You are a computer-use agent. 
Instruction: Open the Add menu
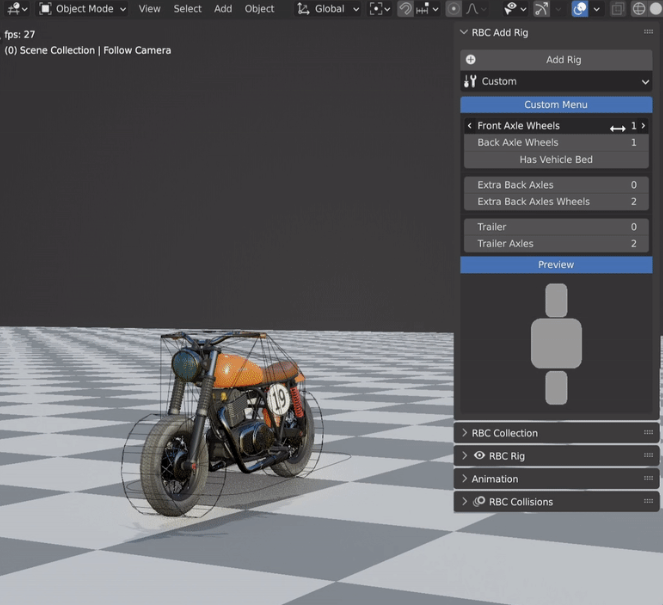[x=223, y=8]
